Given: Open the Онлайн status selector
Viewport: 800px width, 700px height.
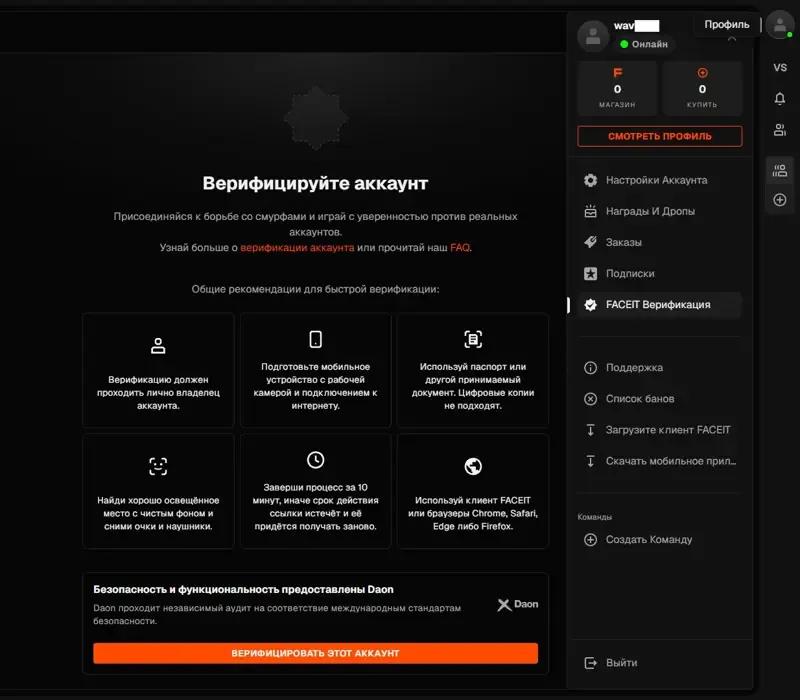Looking at the screenshot, I should click(644, 44).
